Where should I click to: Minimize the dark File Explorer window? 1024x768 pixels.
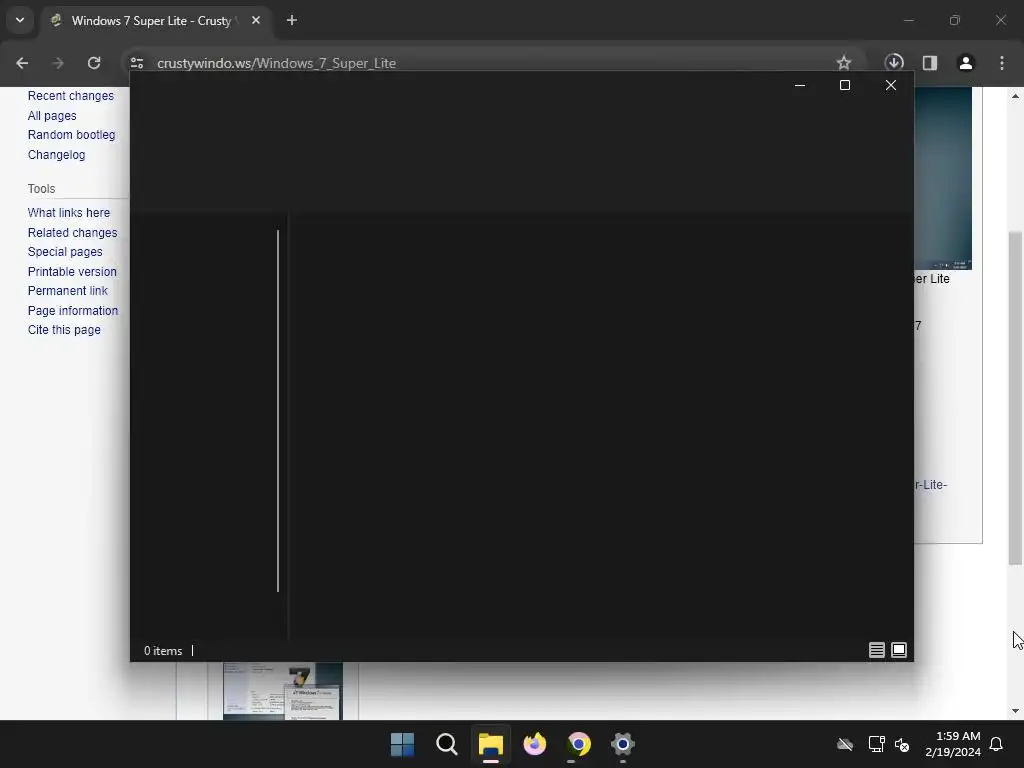[799, 86]
